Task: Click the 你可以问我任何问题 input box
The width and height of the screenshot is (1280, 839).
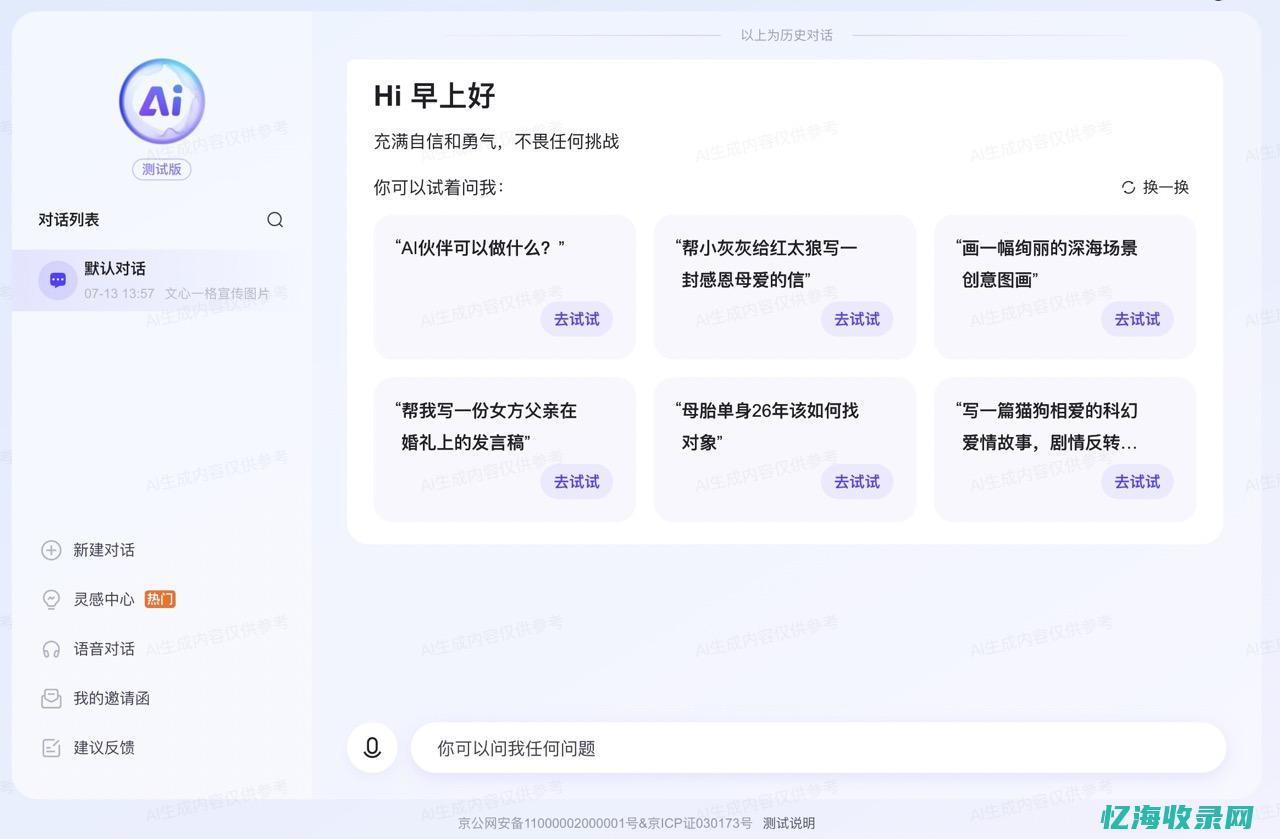Action: point(818,748)
